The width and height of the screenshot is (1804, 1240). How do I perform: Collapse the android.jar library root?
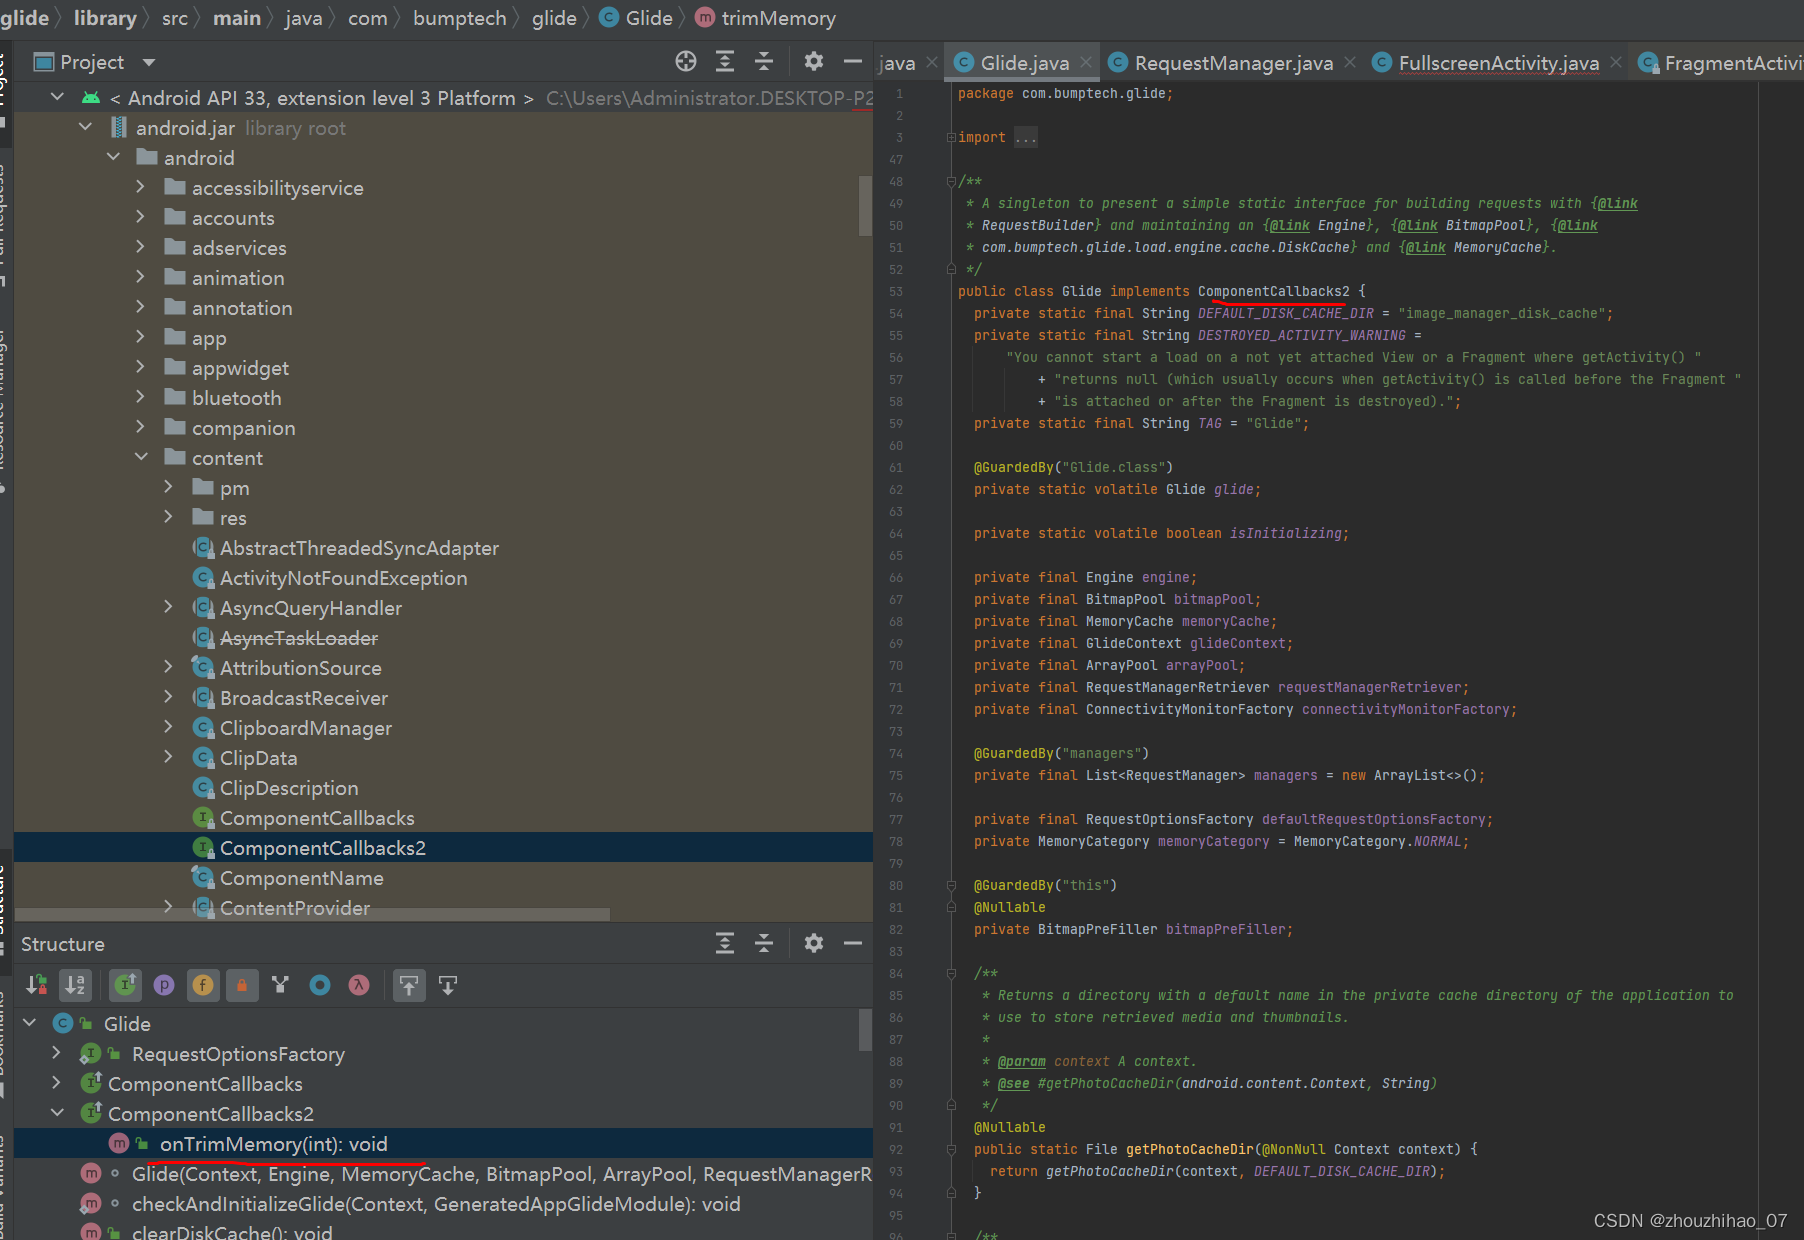[x=85, y=127]
